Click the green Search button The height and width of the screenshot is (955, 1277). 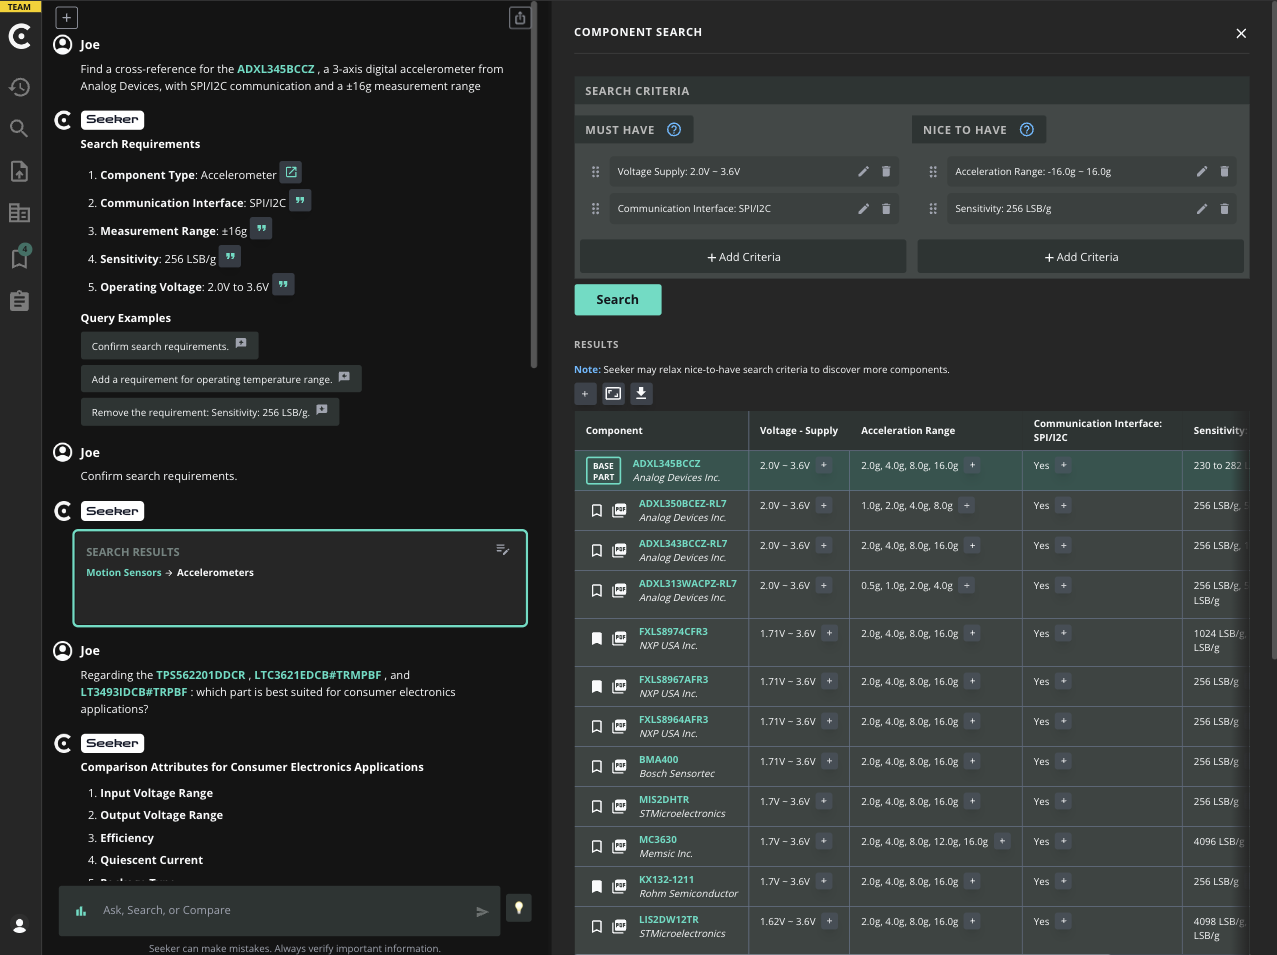pyautogui.click(x=617, y=300)
